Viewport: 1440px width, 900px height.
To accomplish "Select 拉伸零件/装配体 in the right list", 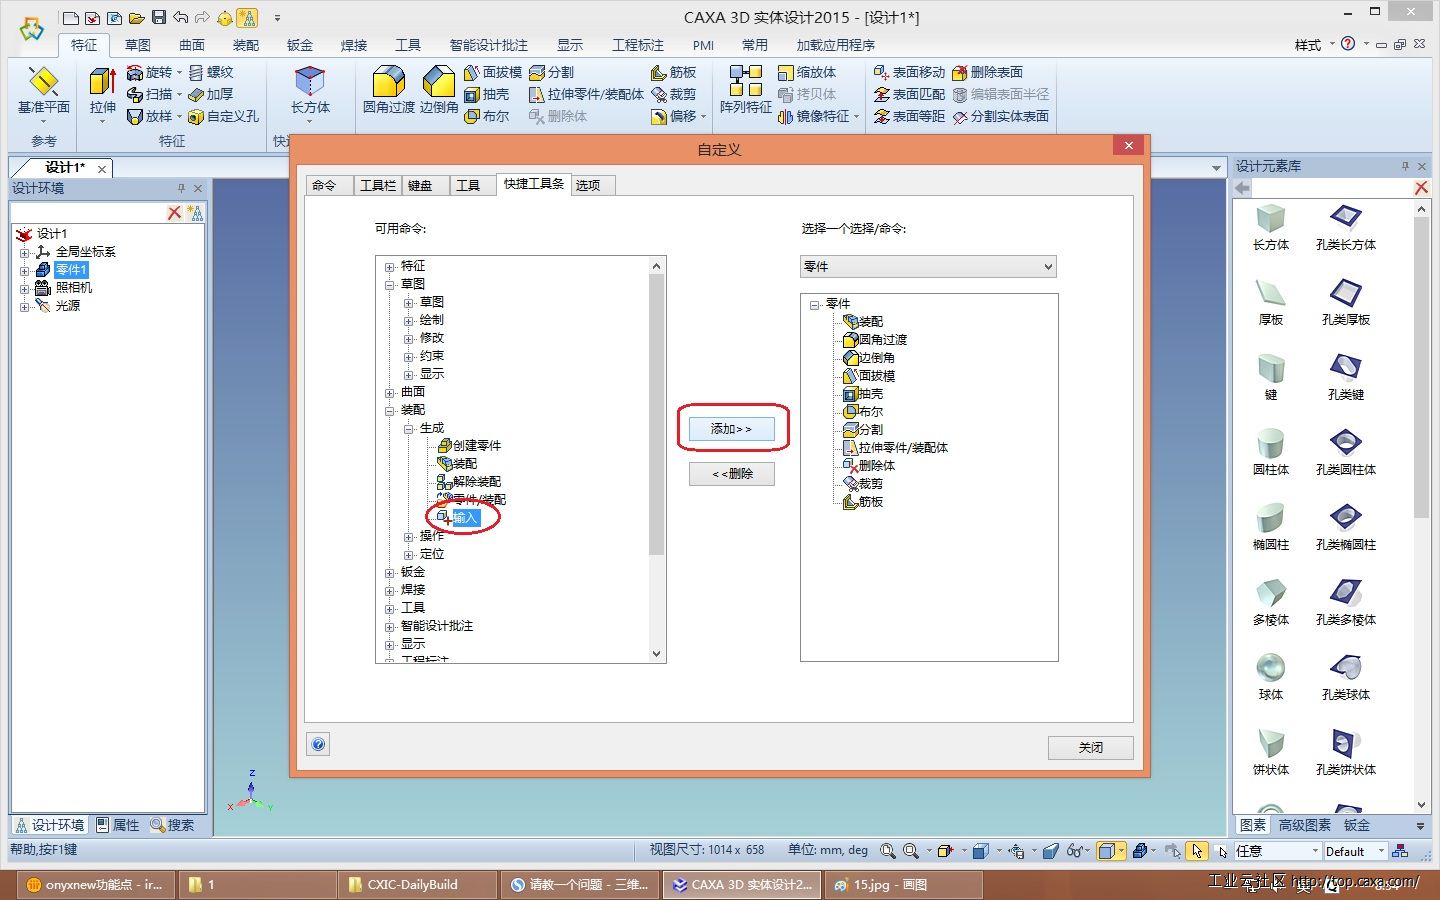I will tap(896, 448).
